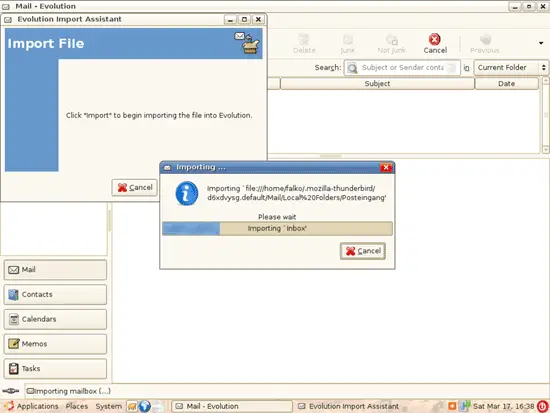Screen dimensions: 550x413
Task: Click the globe browser launcher in the panel
Action: [x=145, y=406]
